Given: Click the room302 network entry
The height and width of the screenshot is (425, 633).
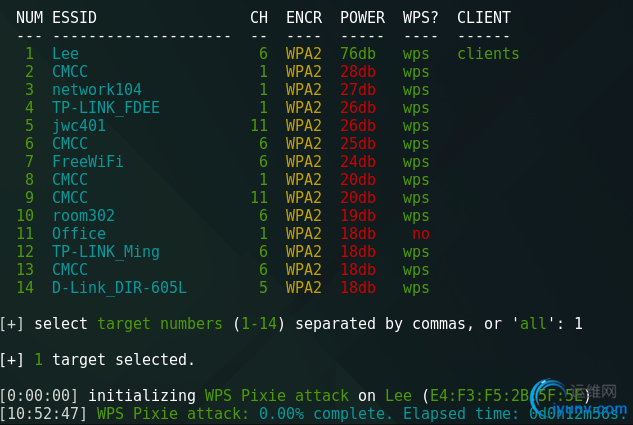Looking at the screenshot, I should click(x=83, y=215).
